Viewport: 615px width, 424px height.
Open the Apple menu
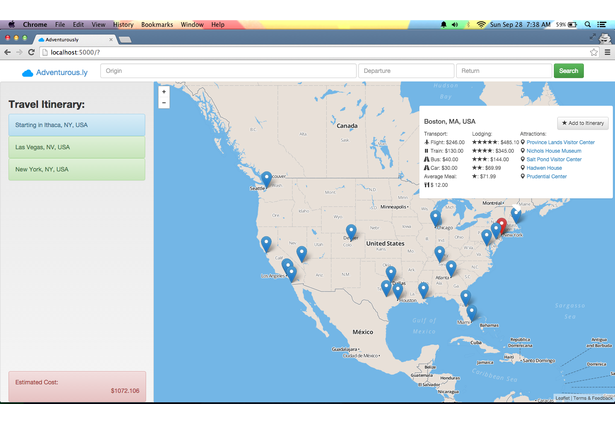(x=12, y=24)
